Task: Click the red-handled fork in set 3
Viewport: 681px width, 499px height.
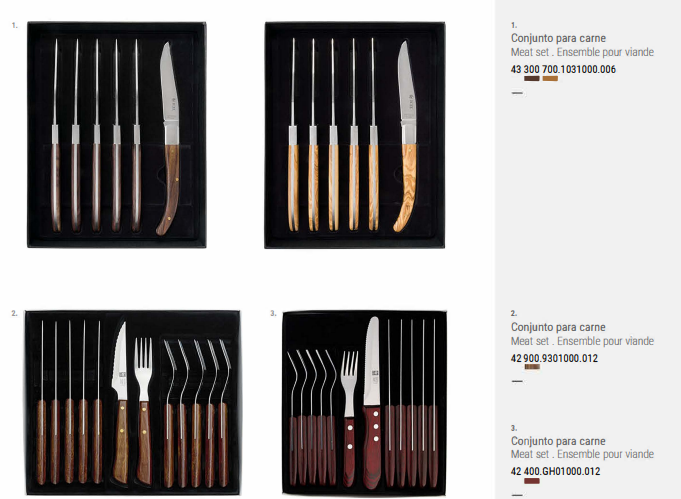Action: tap(350, 419)
